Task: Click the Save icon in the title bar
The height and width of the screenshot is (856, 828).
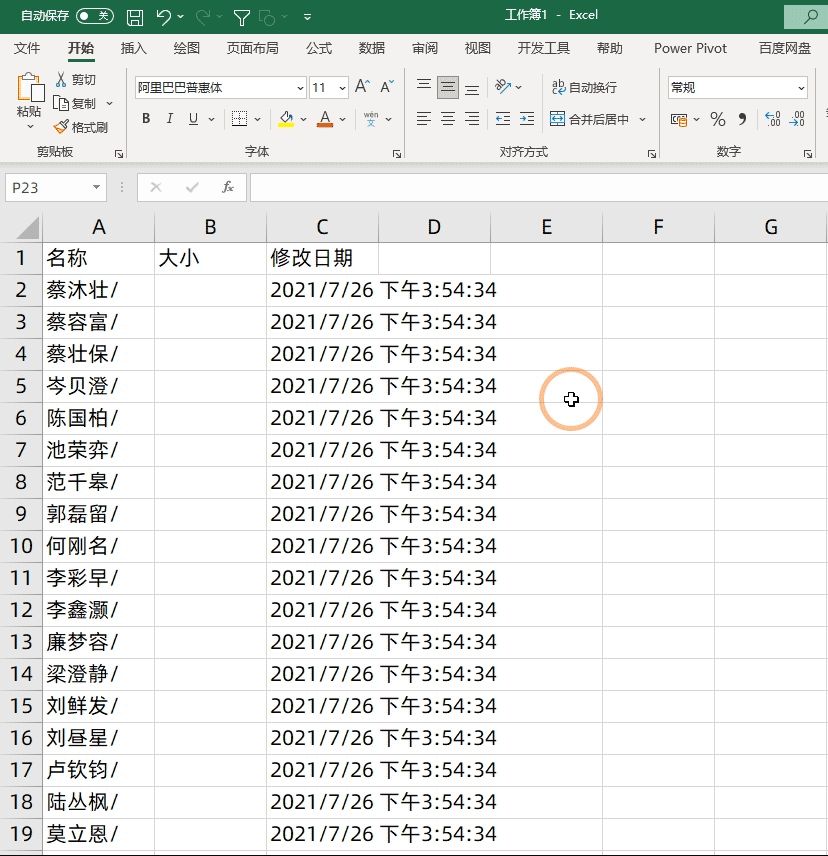Action: tap(135, 17)
